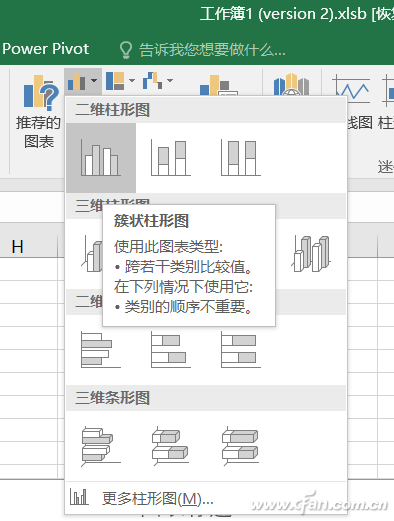Select the 3-D stacked bar chart
The height and width of the screenshot is (521, 394).
coord(171,445)
